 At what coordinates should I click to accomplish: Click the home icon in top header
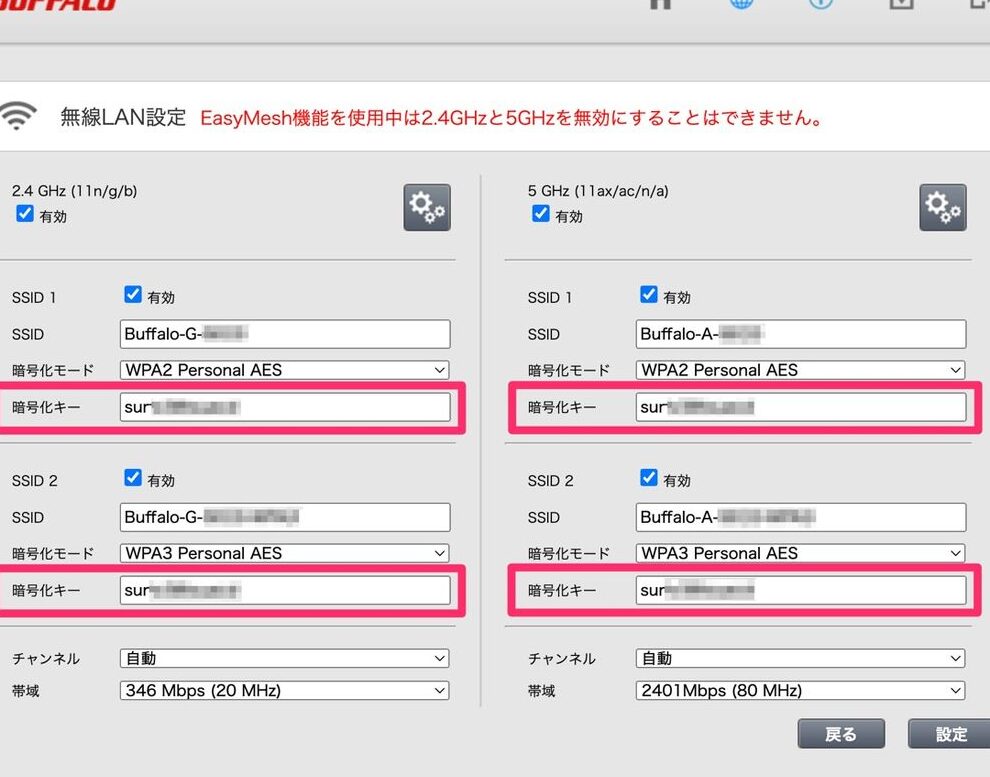pyautogui.click(x=660, y=3)
